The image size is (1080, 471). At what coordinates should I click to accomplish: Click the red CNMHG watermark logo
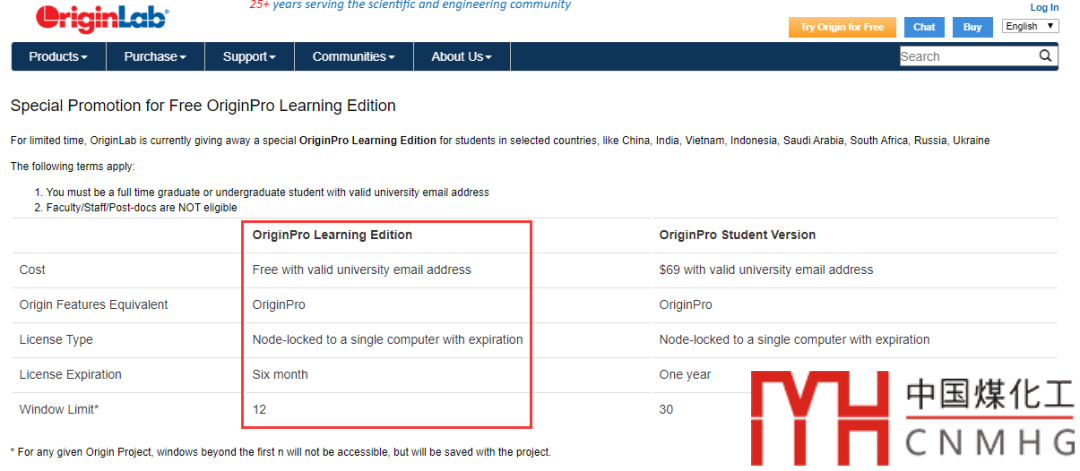[x=818, y=418]
